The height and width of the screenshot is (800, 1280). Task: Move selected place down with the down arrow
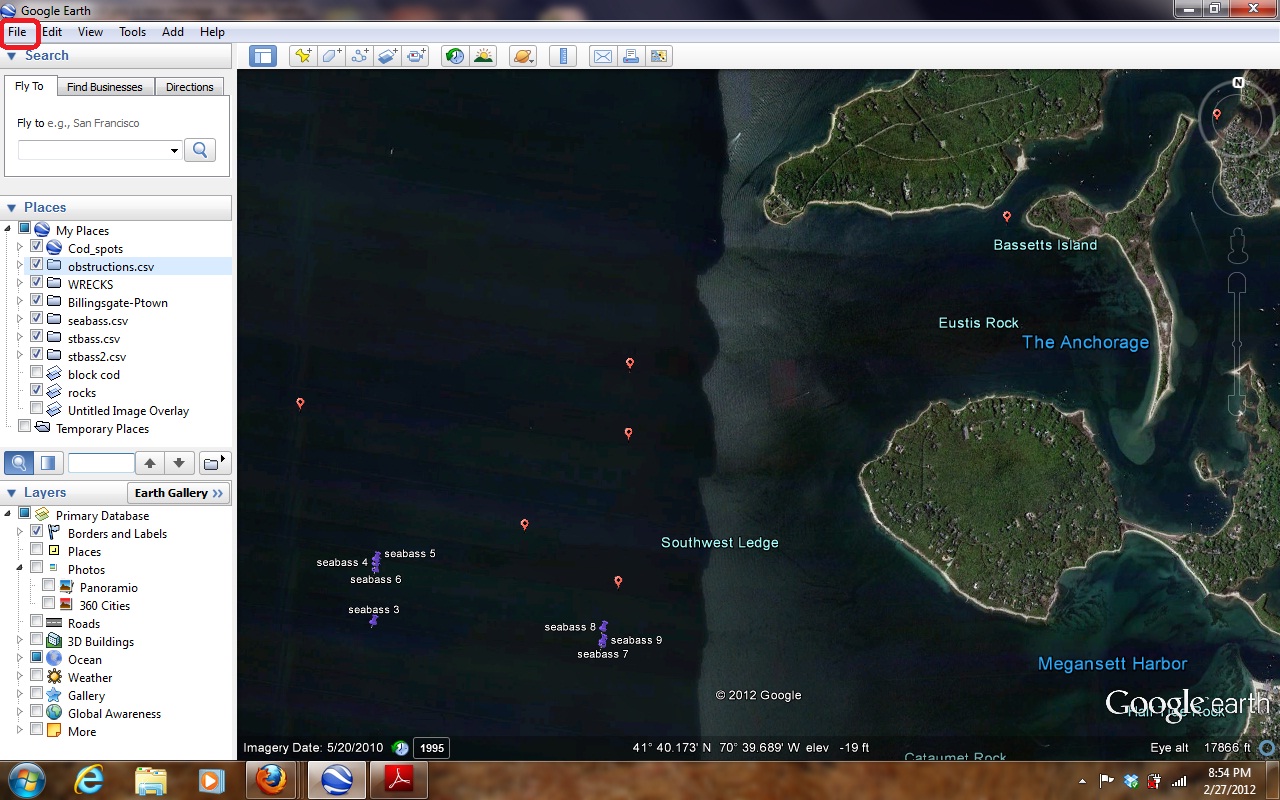pyautogui.click(x=179, y=463)
